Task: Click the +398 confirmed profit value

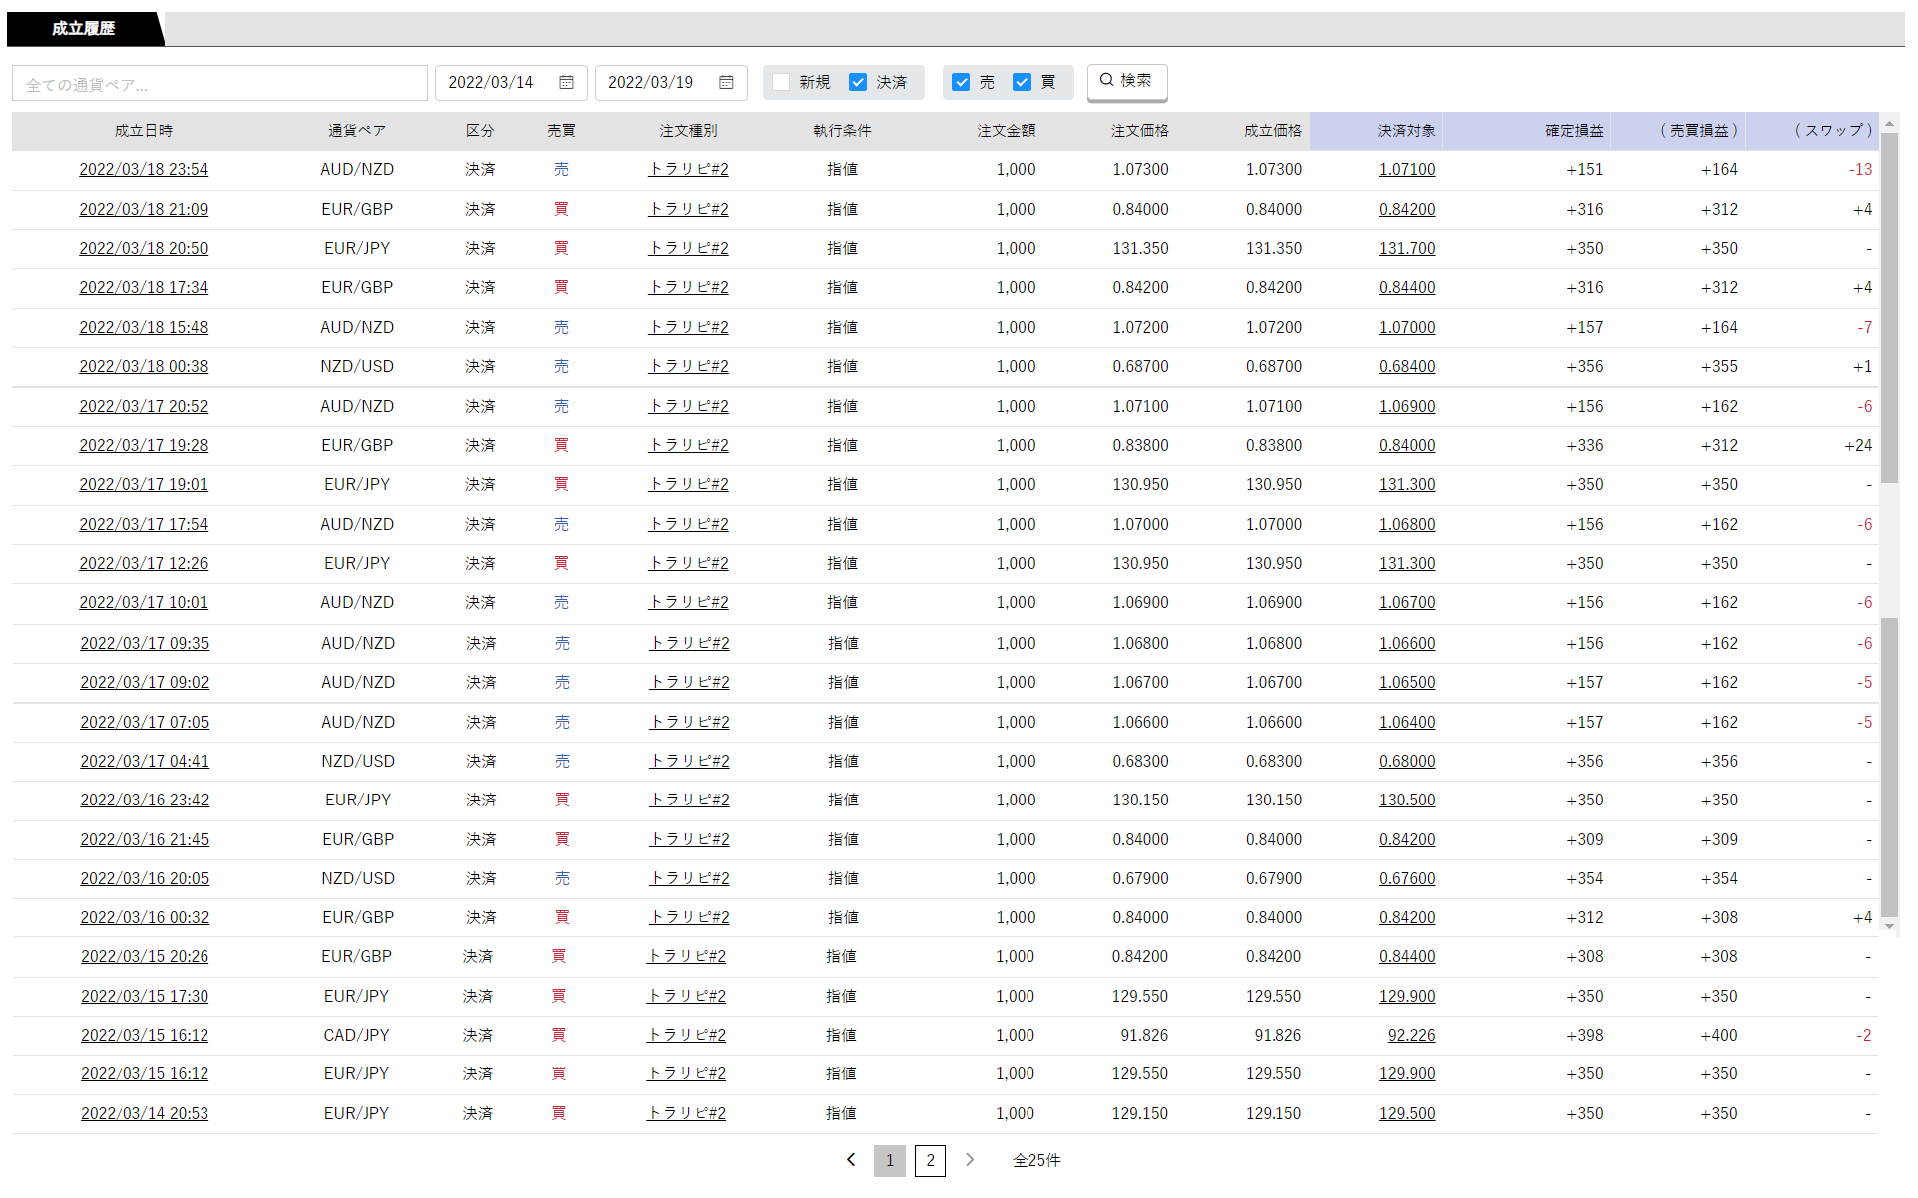Action: [x=1584, y=1036]
